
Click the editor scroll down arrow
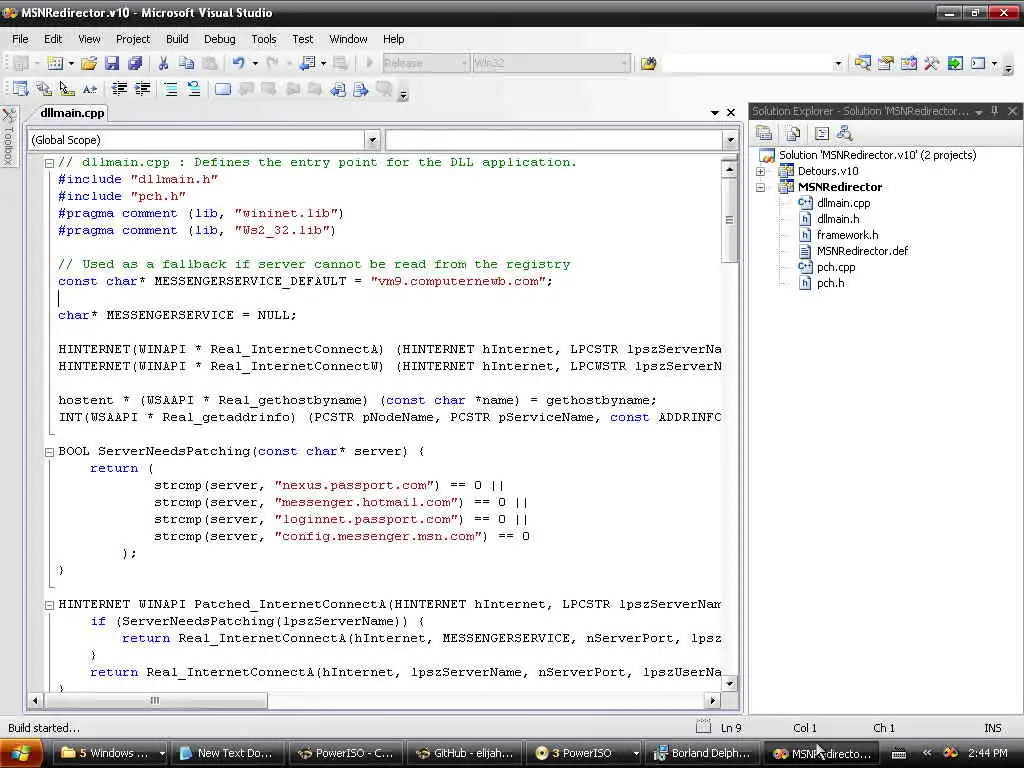coord(729,684)
